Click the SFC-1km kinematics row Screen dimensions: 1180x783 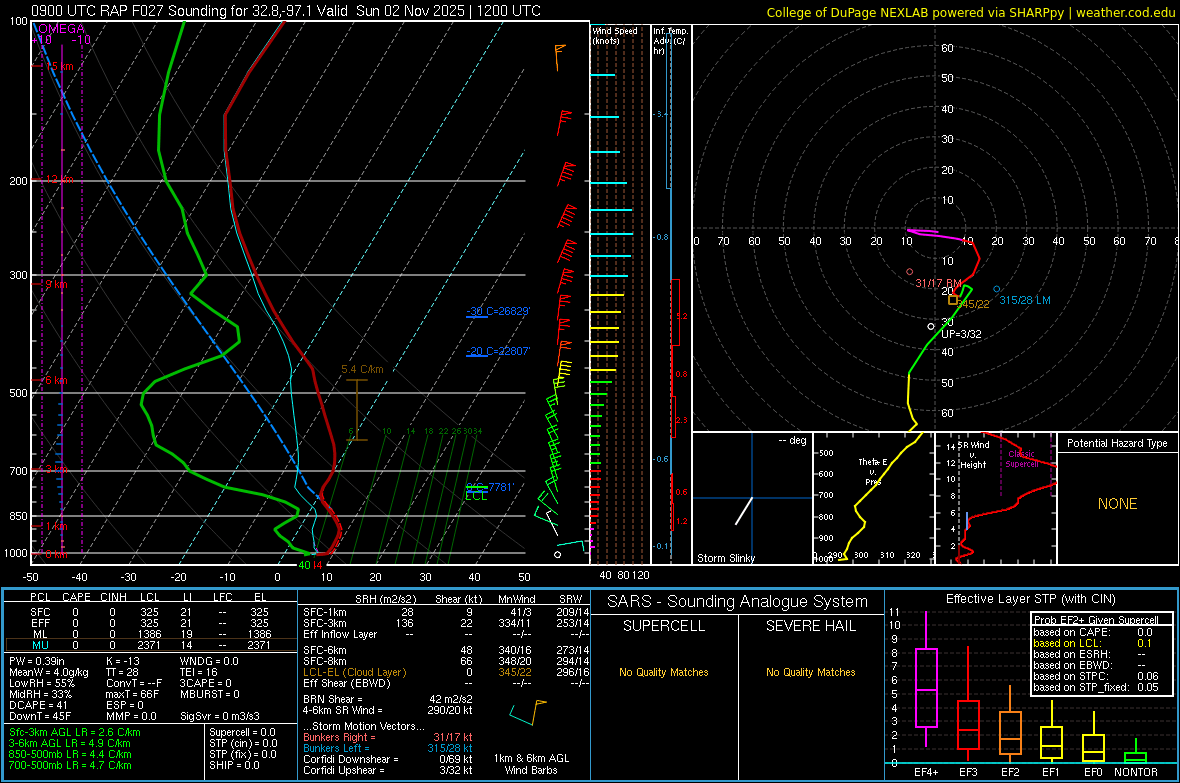[446, 612]
